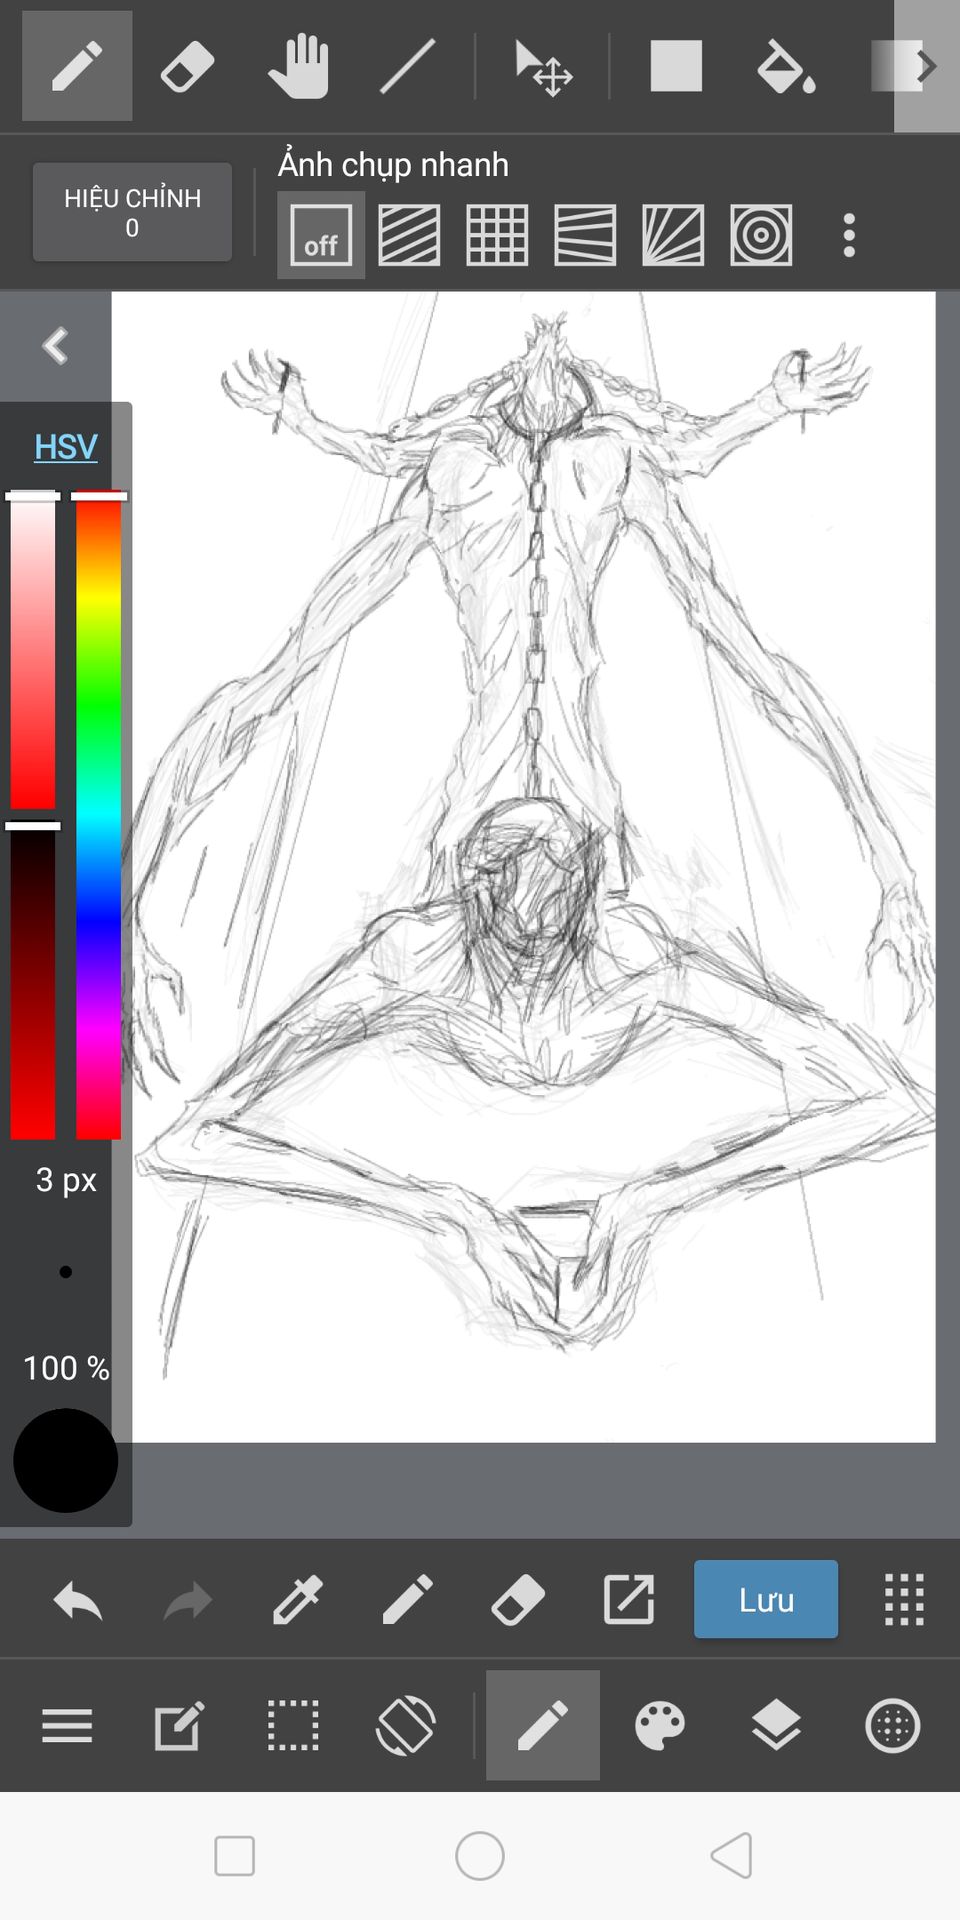This screenshot has width=960, height=1920.
Task: Select the Eraser tool in the top toolbar
Action: [187, 66]
